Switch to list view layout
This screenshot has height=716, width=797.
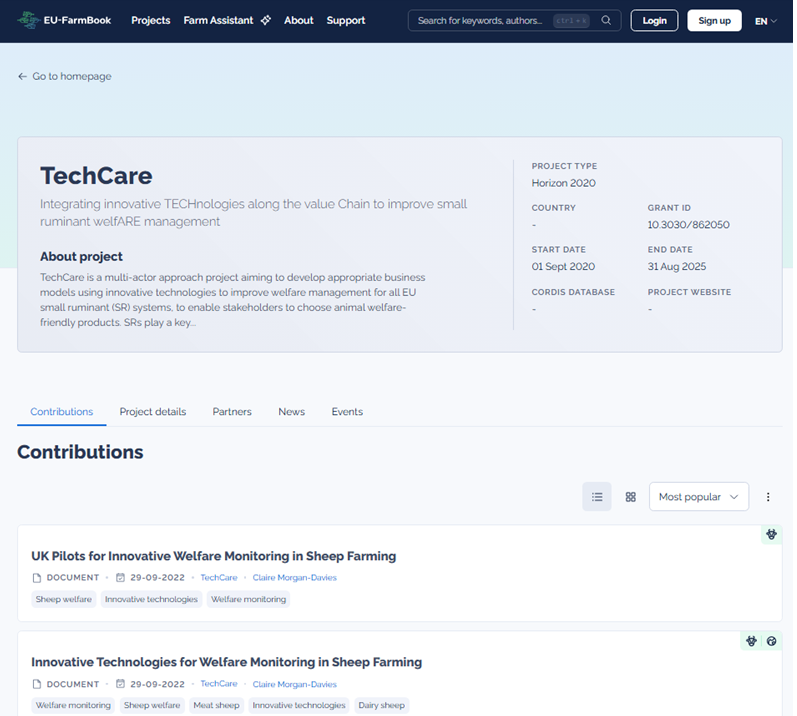click(597, 497)
